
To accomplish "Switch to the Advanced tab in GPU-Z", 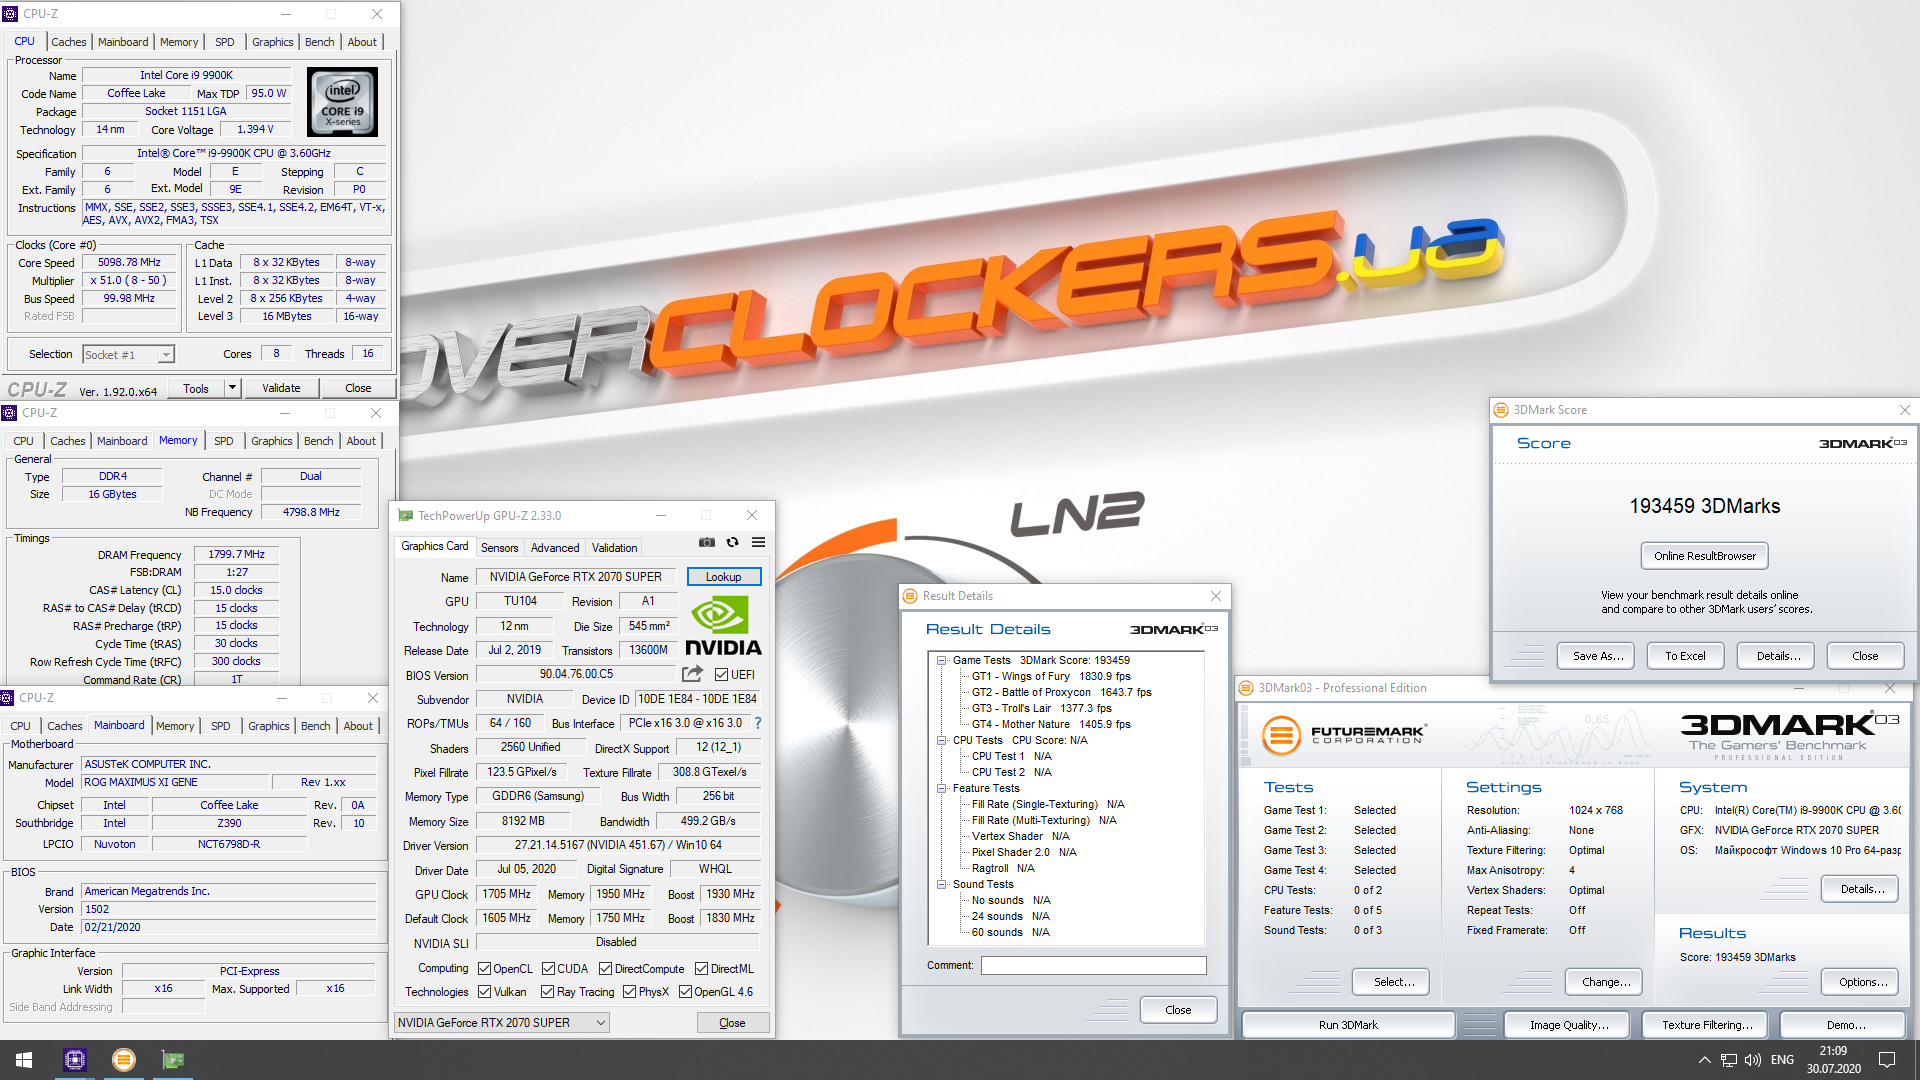I will pos(555,548).
